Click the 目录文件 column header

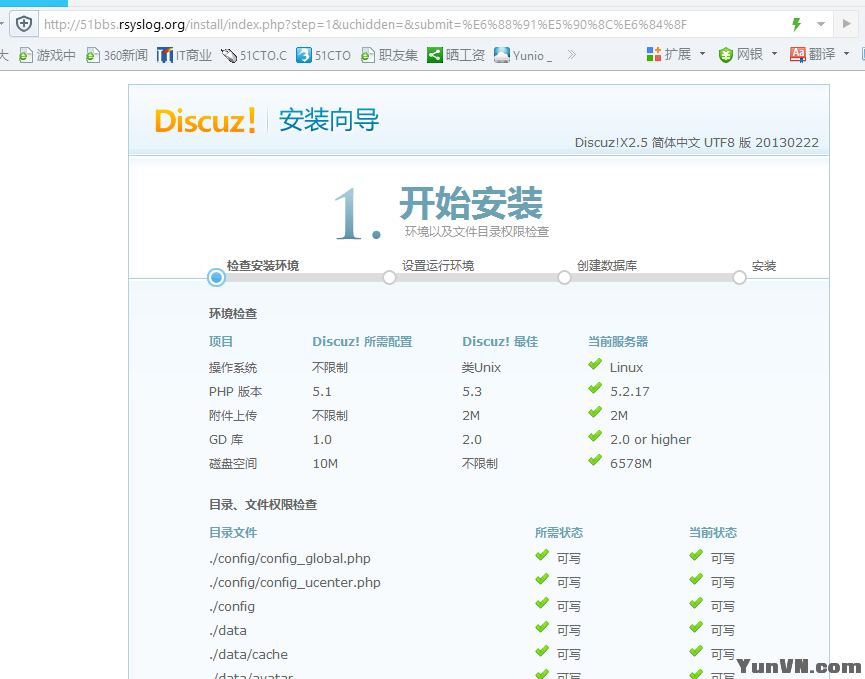(233, 532)
